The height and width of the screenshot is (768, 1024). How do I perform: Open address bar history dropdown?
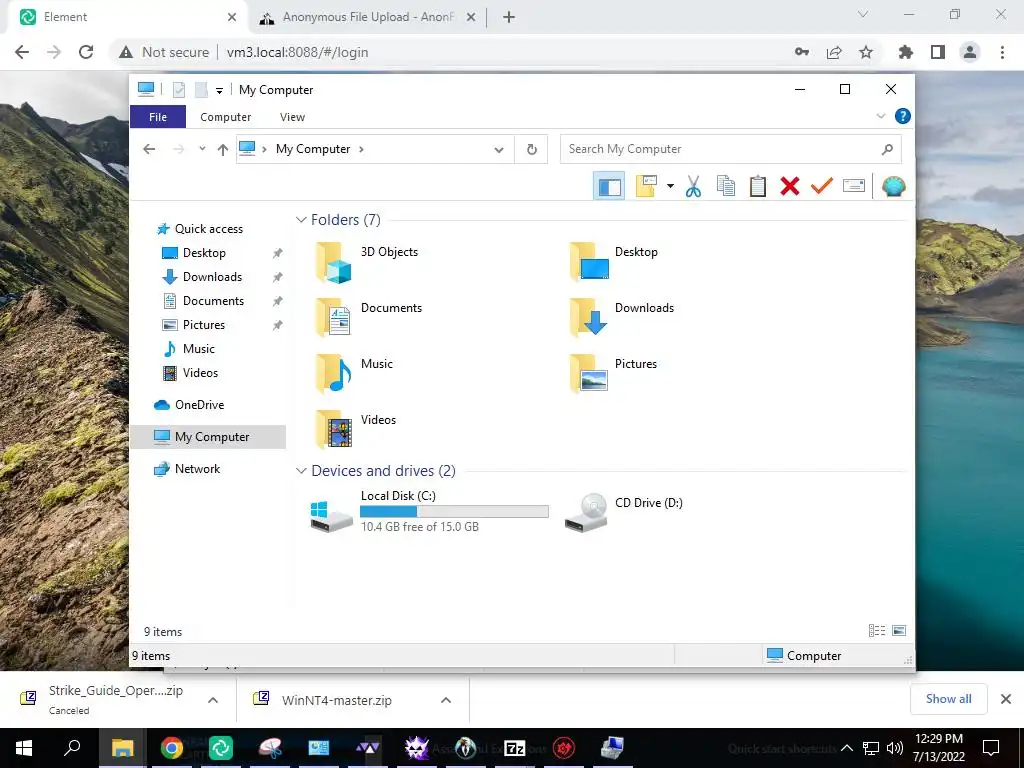[499, 150]
